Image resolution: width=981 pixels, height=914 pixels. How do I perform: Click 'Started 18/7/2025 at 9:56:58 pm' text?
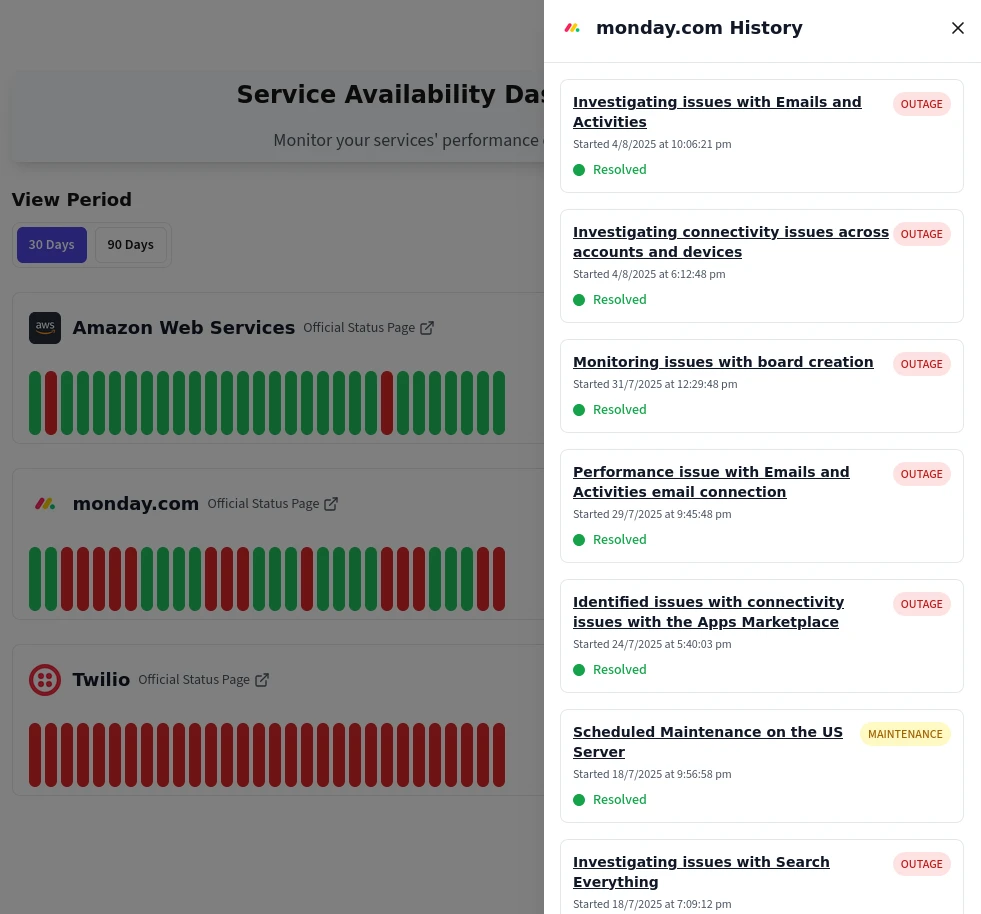click(x=652, y=774)
